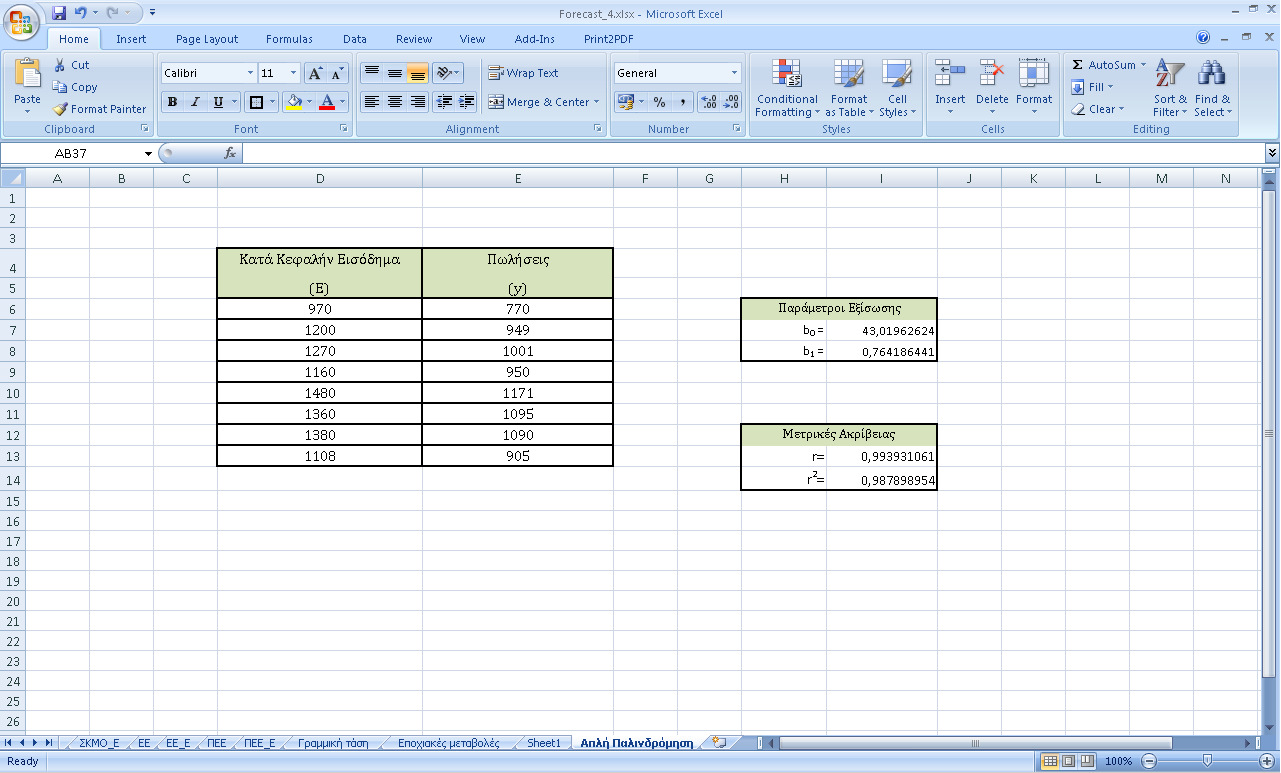
Task: Apply the yellow fill color
Action: 294,102
